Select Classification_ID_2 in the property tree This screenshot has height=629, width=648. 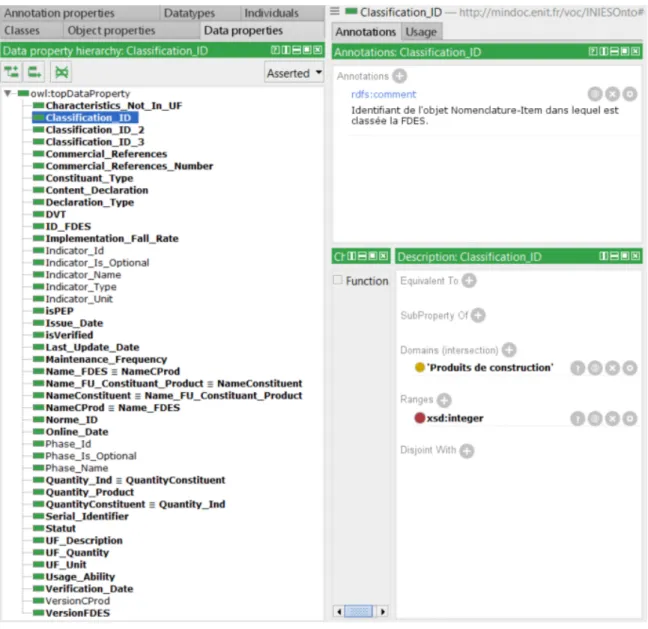pos(95,130)
